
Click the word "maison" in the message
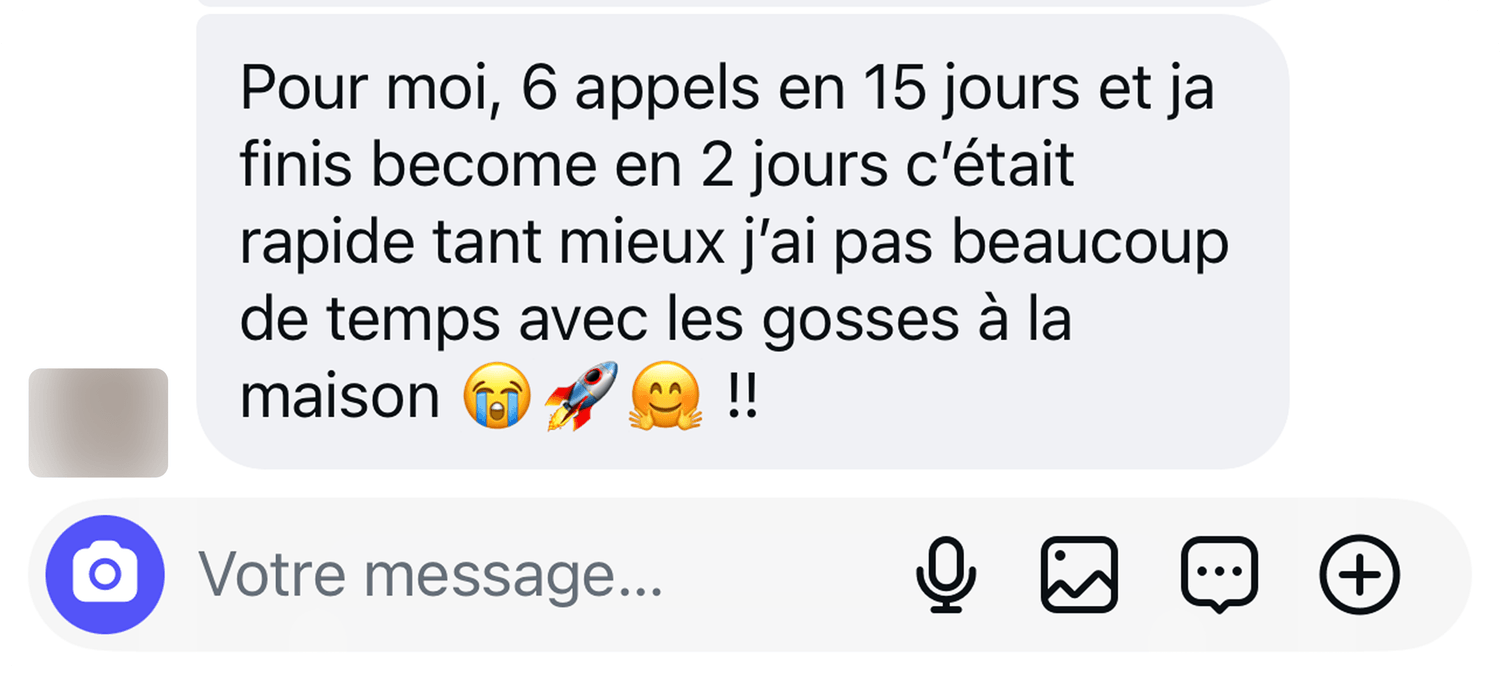click(340, 397)
